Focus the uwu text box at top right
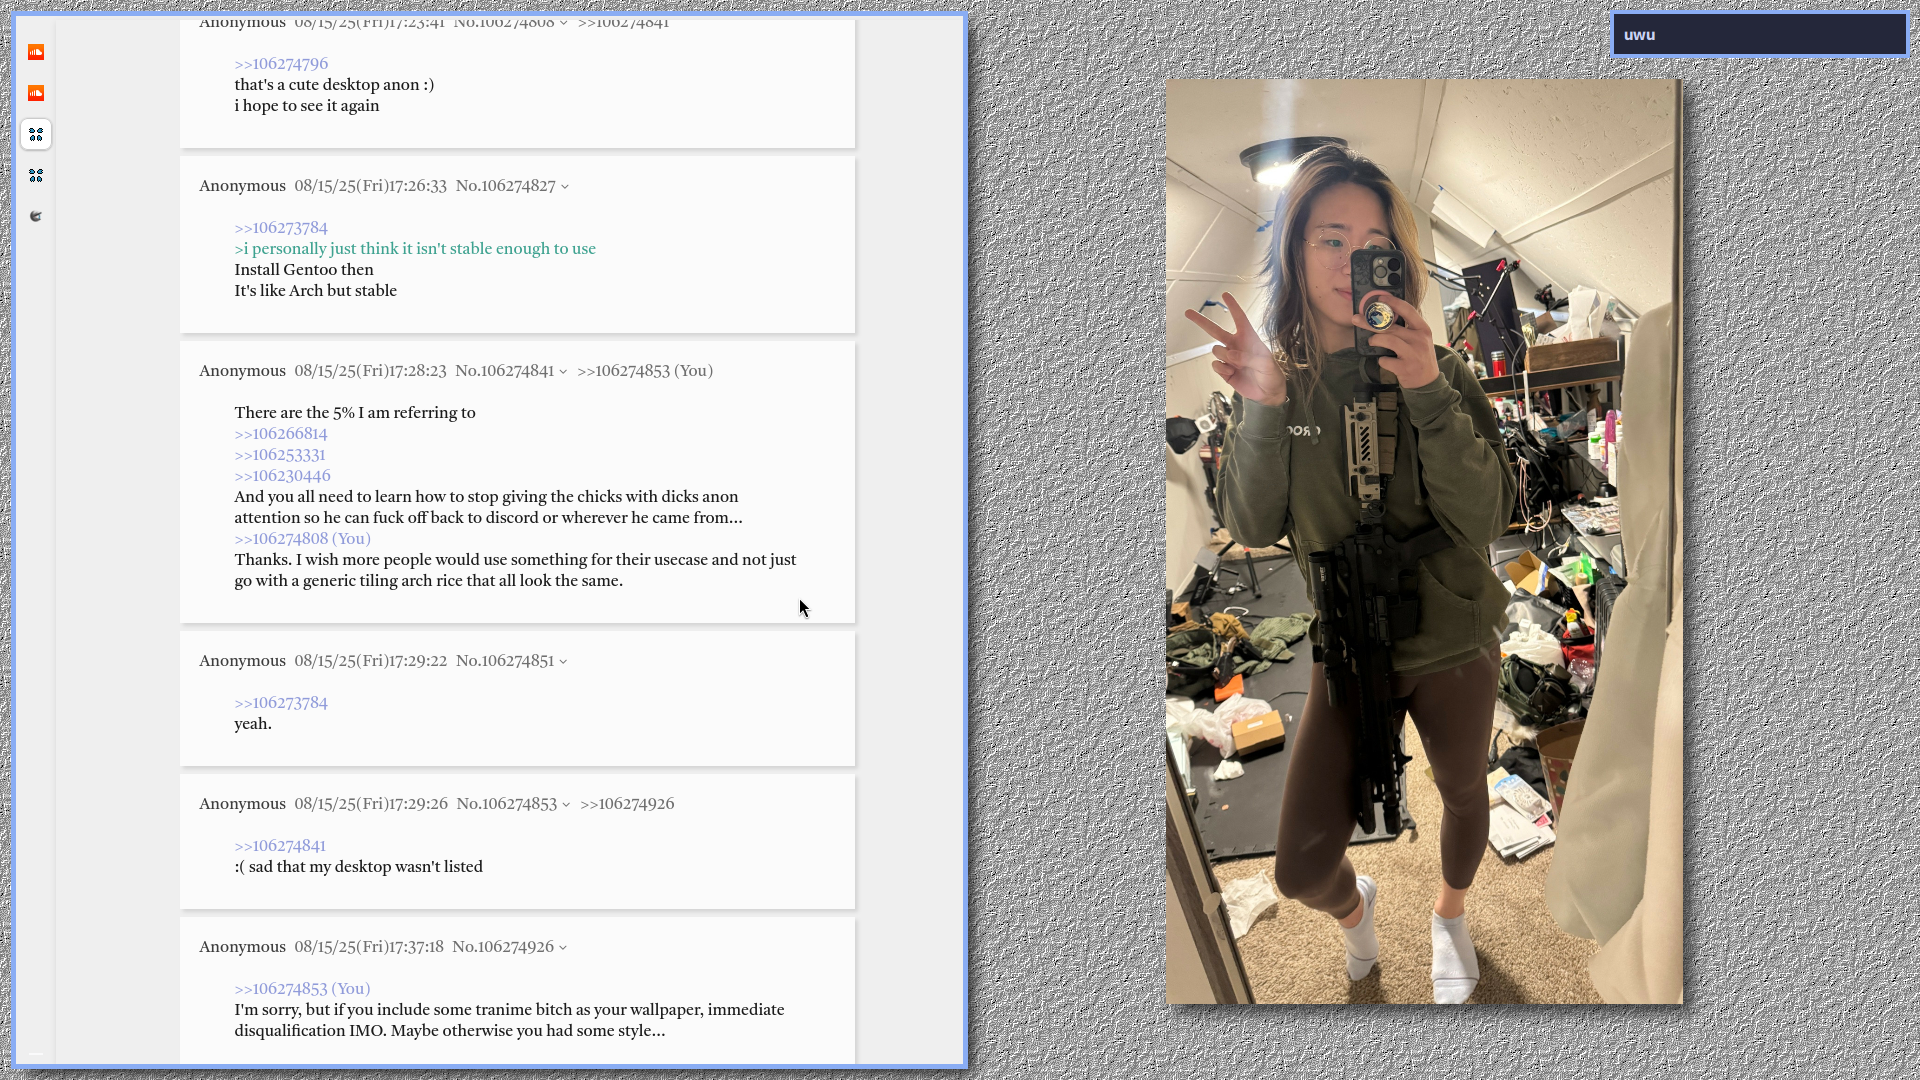 point(1758,35)
